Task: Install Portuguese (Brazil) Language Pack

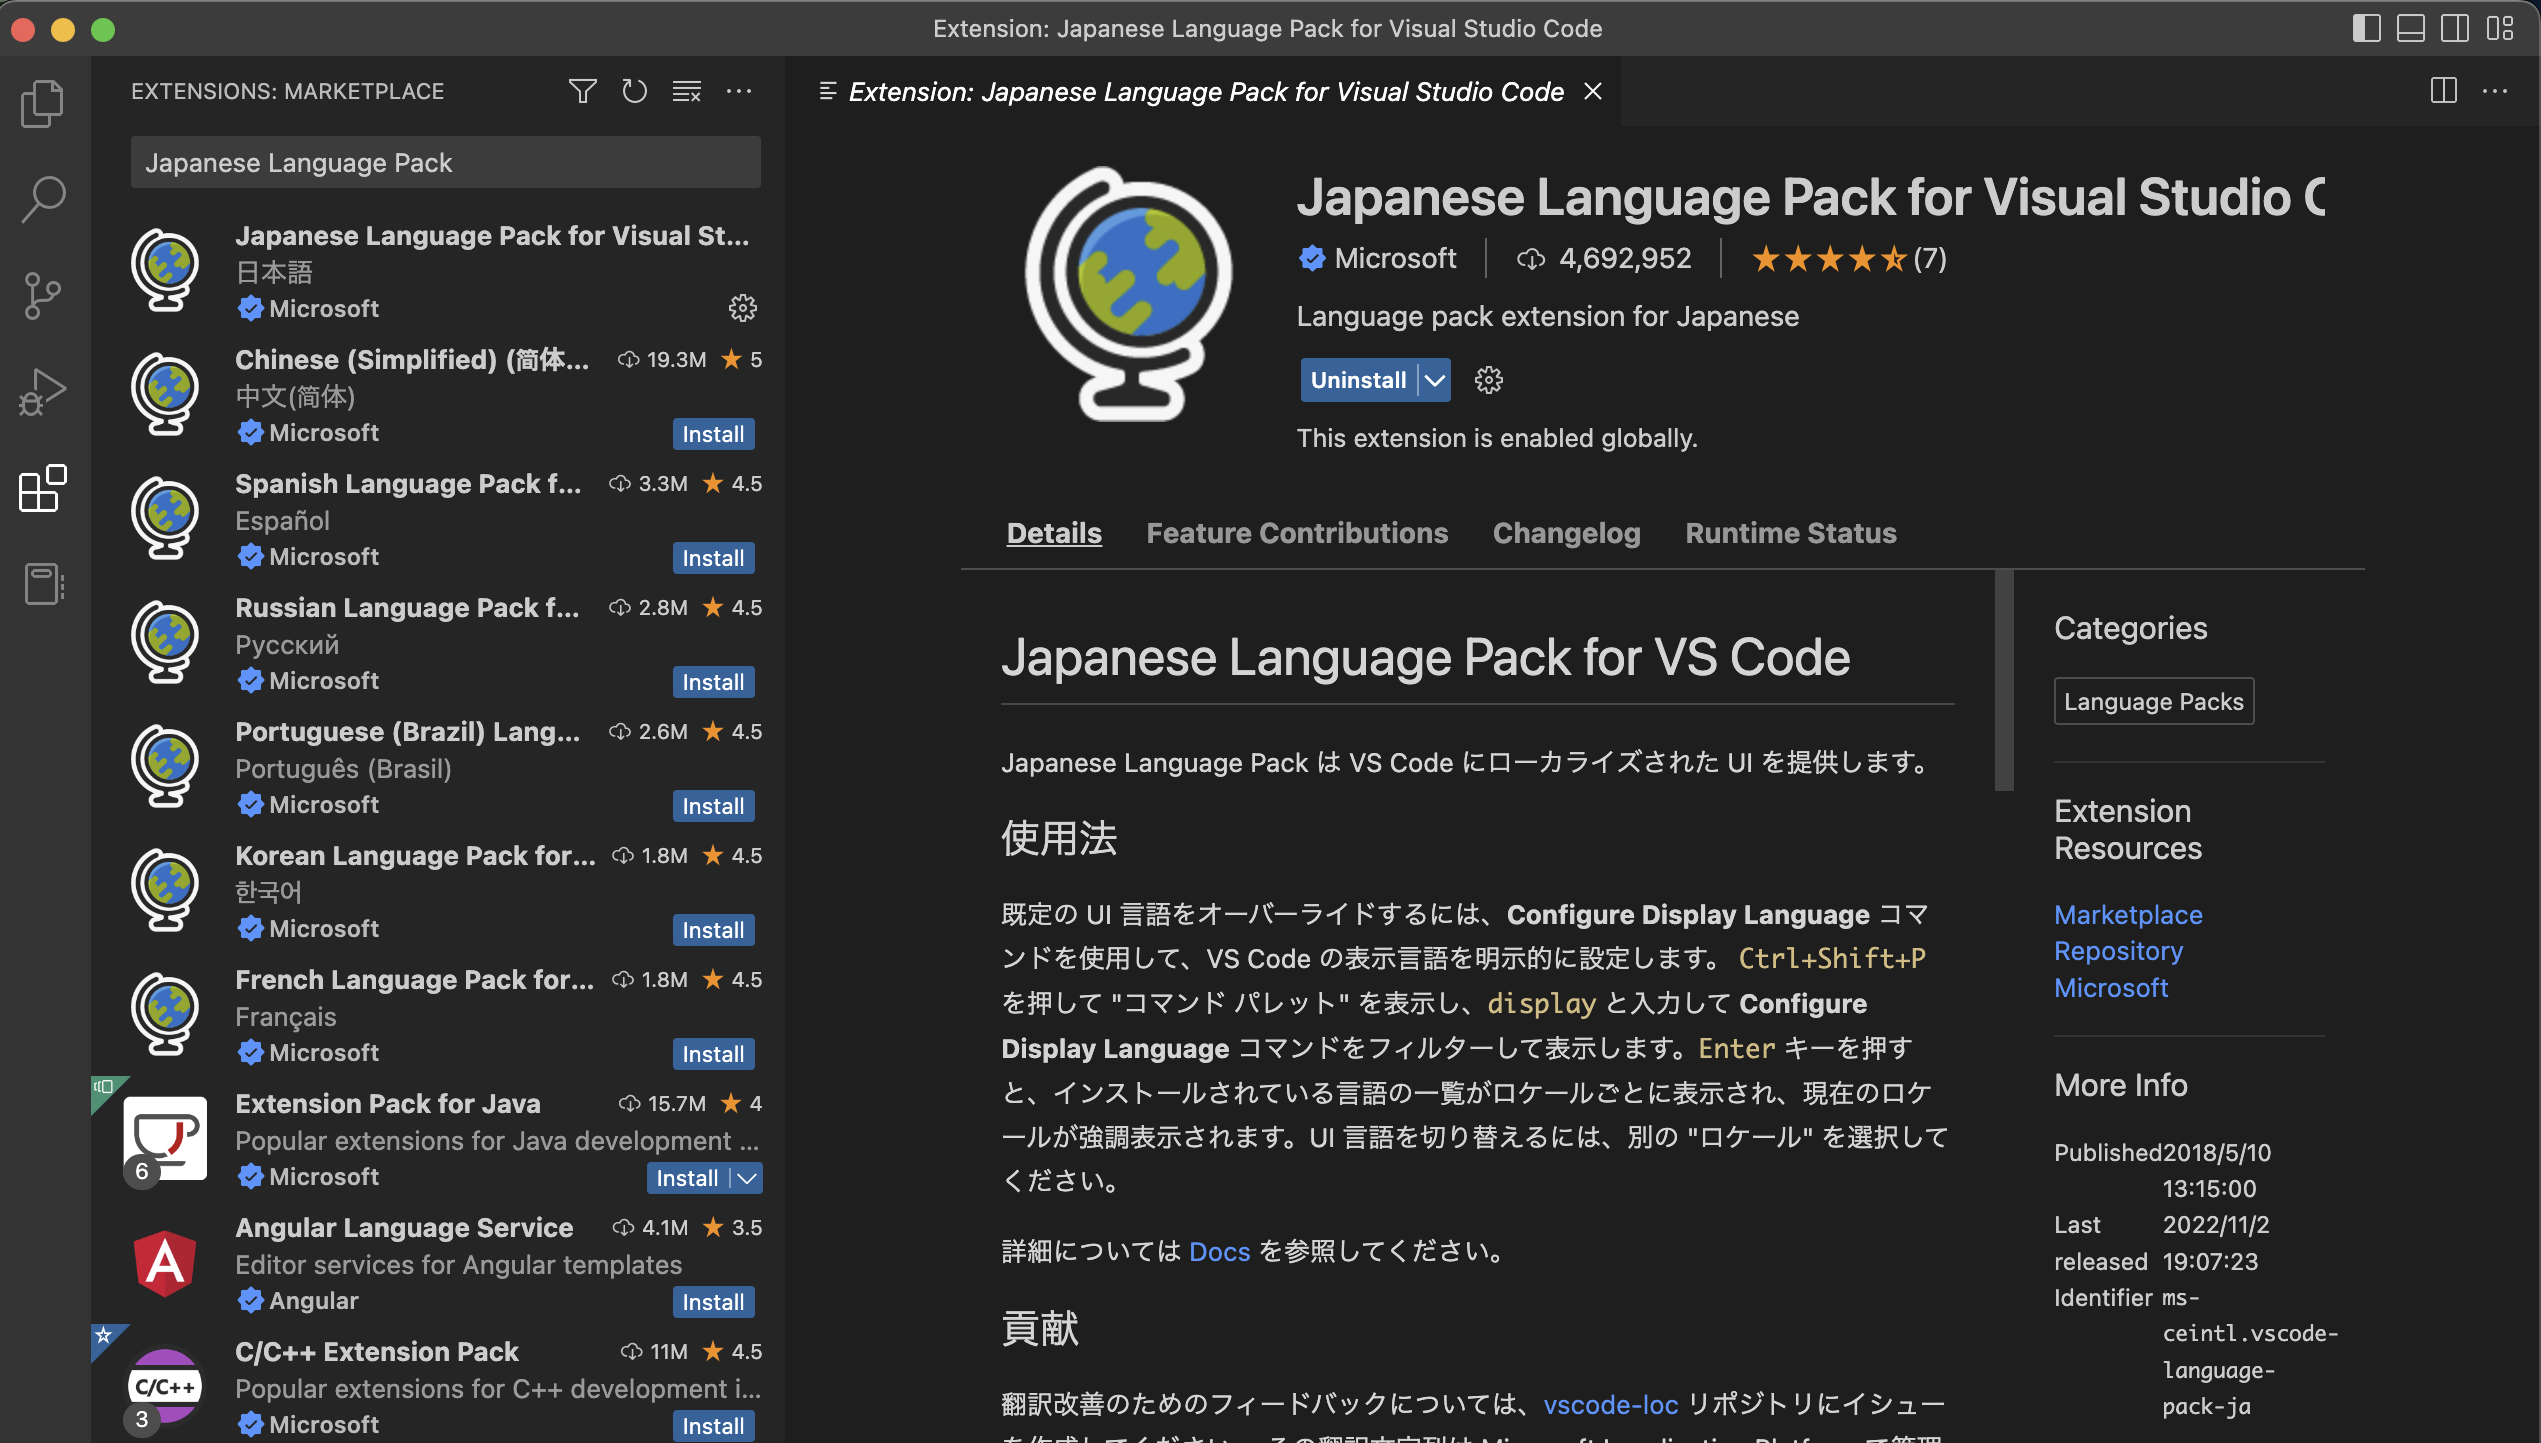Action: [x=713, y=806]
